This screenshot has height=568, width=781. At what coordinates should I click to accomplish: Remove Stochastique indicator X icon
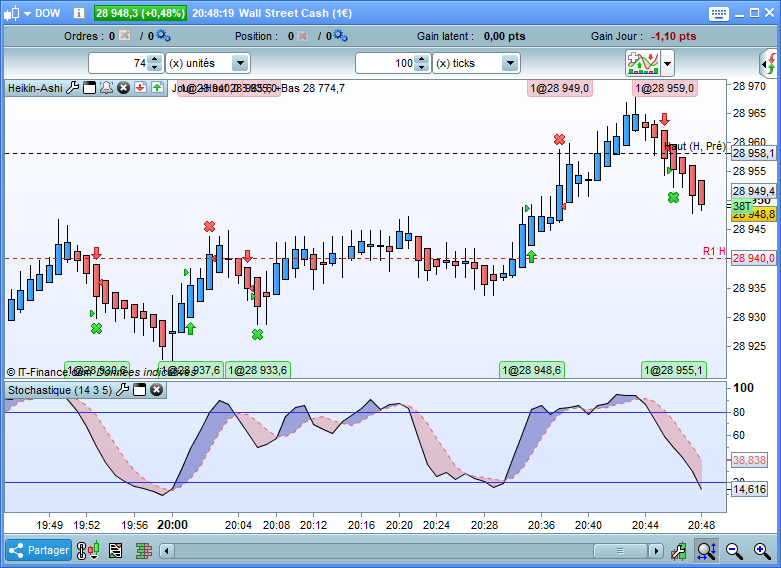click(156, 390)
